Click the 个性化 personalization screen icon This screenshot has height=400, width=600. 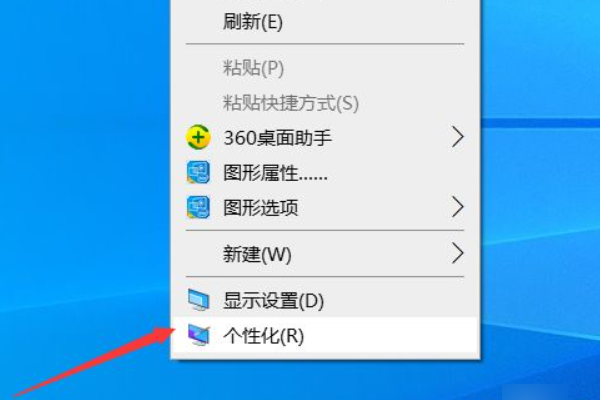(x=199, y=335)
